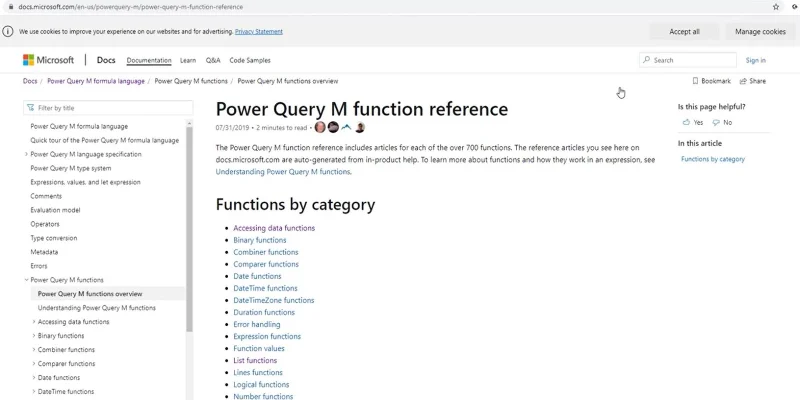This screenshot has height=400, width=800.
Task: Jump to Functions by category anchor
Action: point(713,159)
